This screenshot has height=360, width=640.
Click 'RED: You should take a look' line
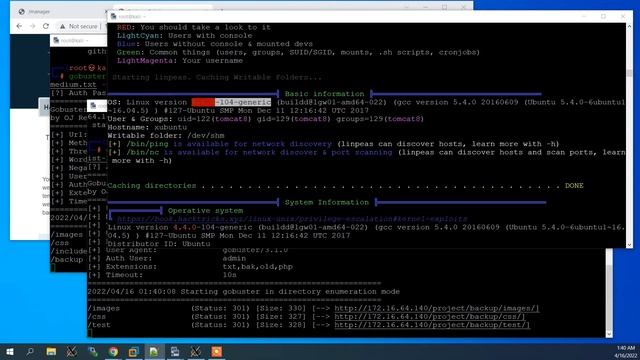pos(193,27)
